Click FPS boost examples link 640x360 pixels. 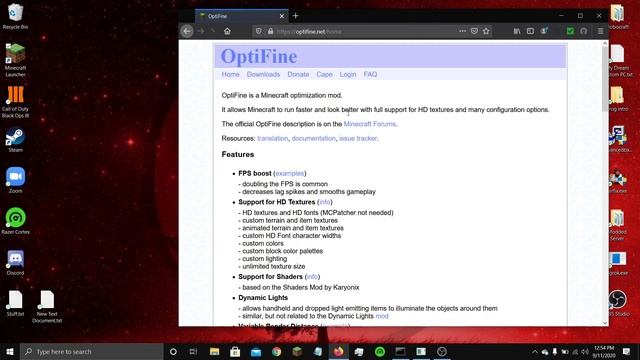(x=290, y=173)
